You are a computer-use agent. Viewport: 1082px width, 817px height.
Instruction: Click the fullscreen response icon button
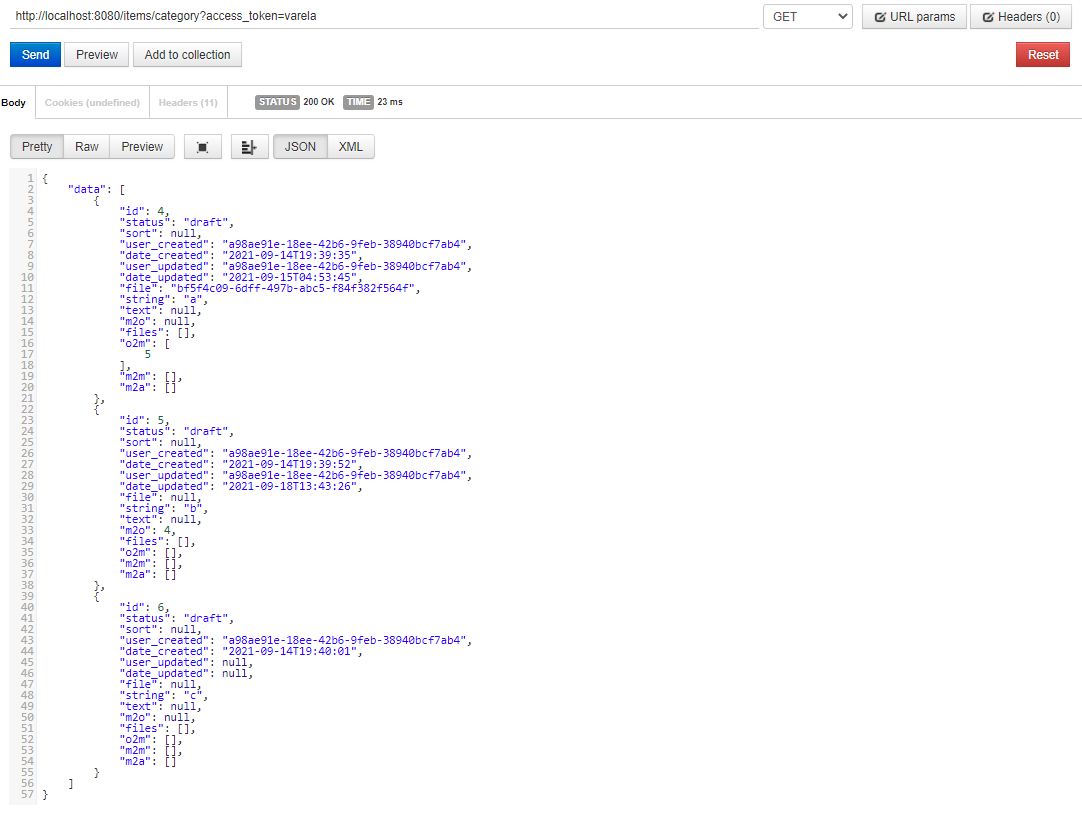click(203, 147)
